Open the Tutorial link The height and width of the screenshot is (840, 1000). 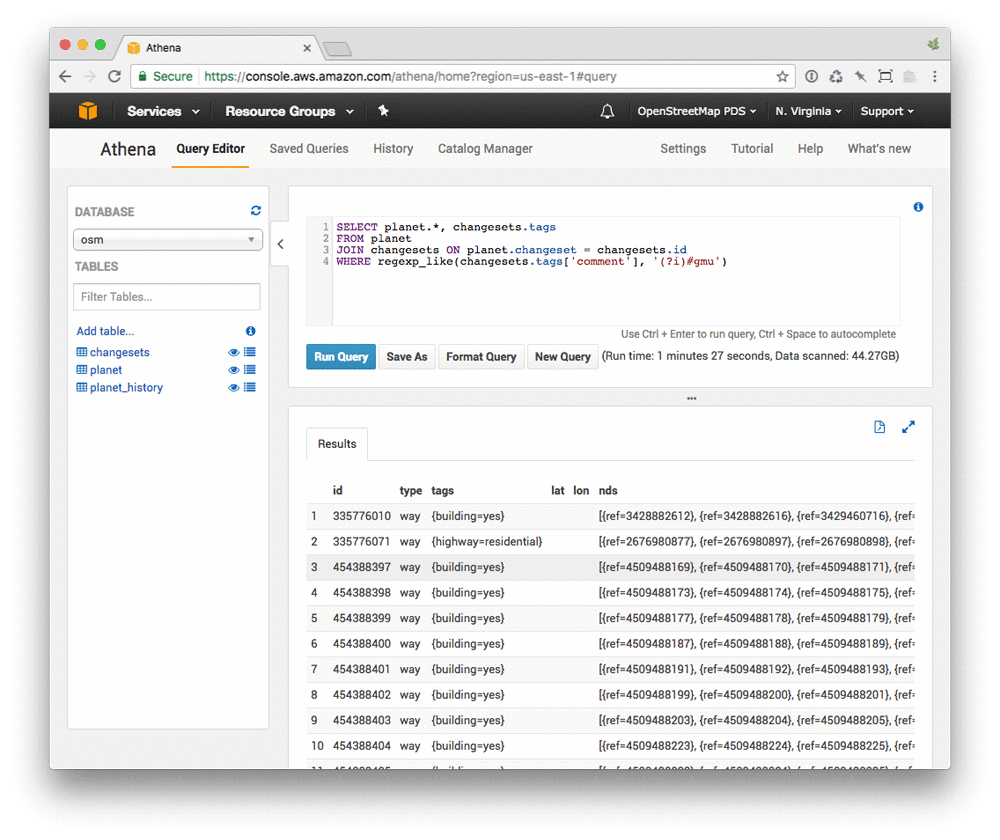[x=752, y=149]
